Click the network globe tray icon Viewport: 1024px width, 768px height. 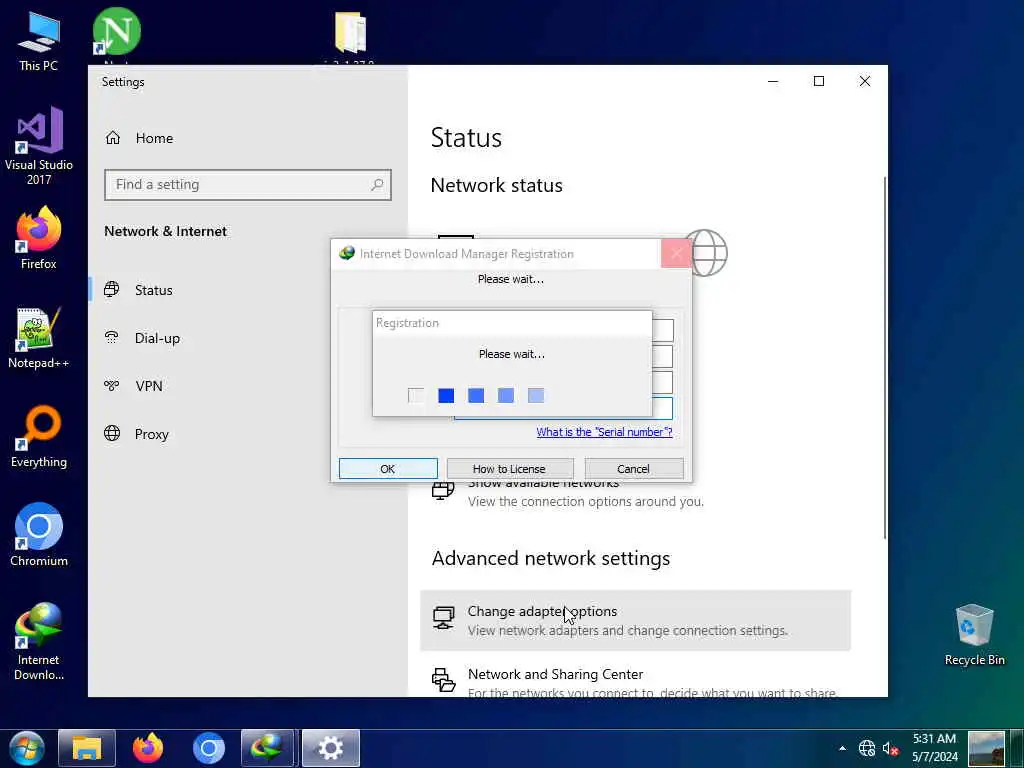(867, 748)
